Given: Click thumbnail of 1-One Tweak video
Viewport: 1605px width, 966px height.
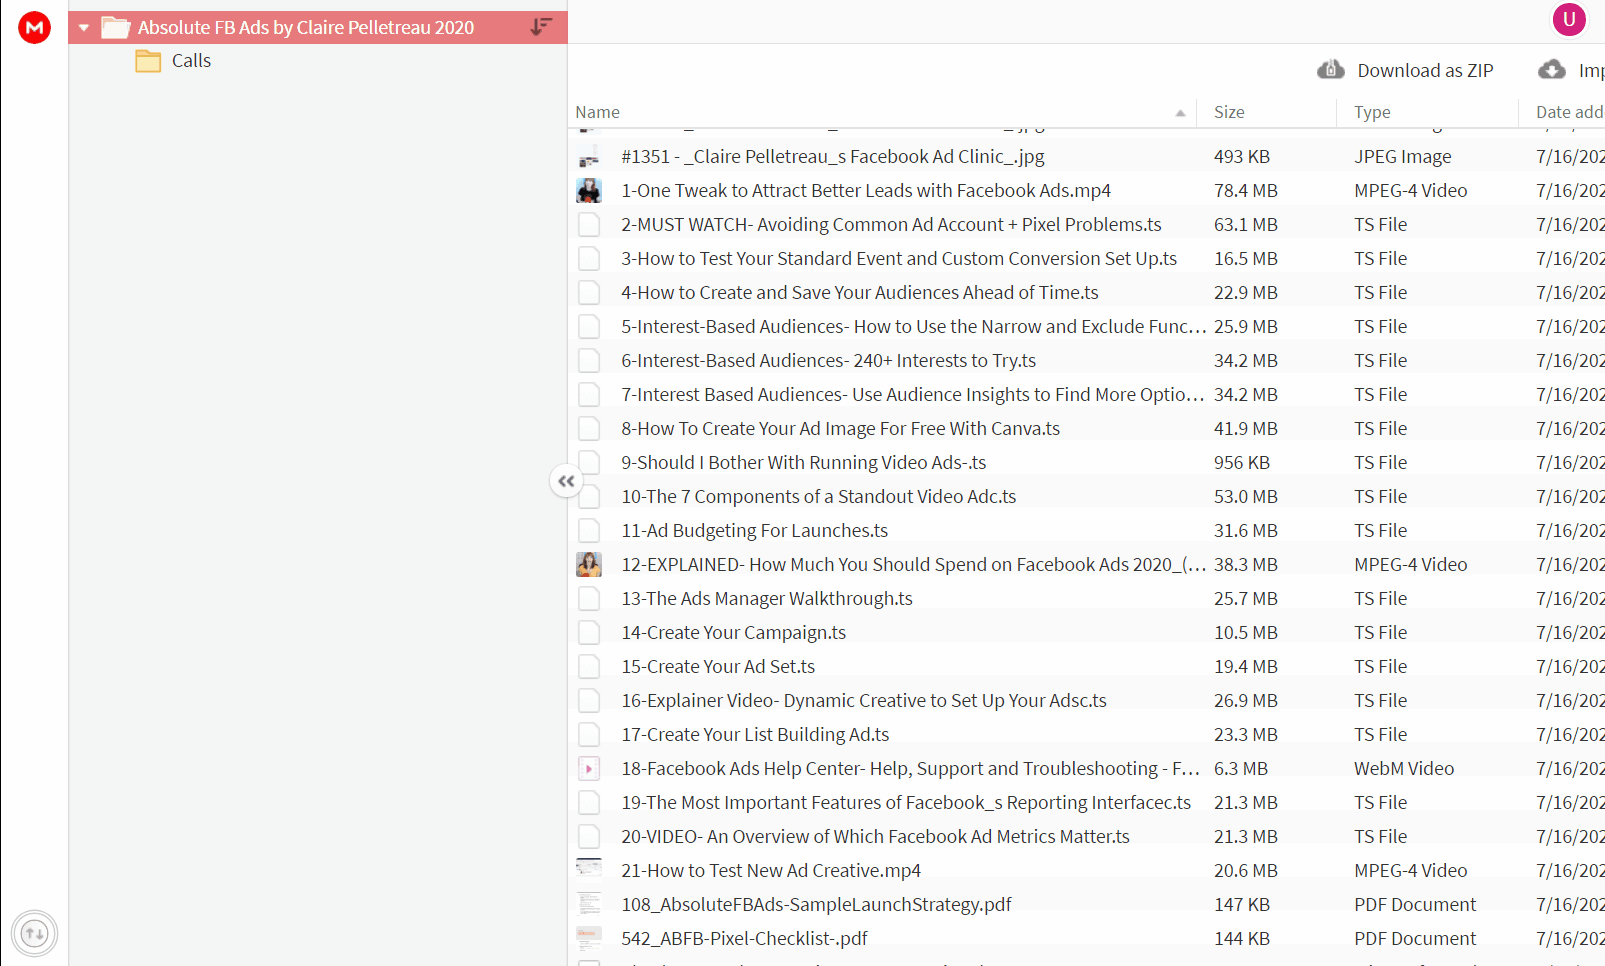Looking at the screenshot, I should tap(589, 191).
